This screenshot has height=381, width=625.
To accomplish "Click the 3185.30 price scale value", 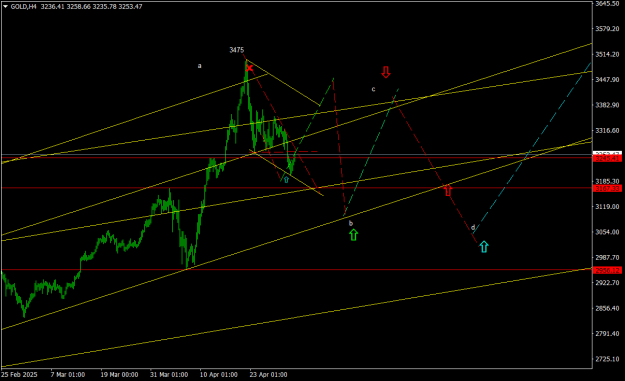I will tap(607, 181).
